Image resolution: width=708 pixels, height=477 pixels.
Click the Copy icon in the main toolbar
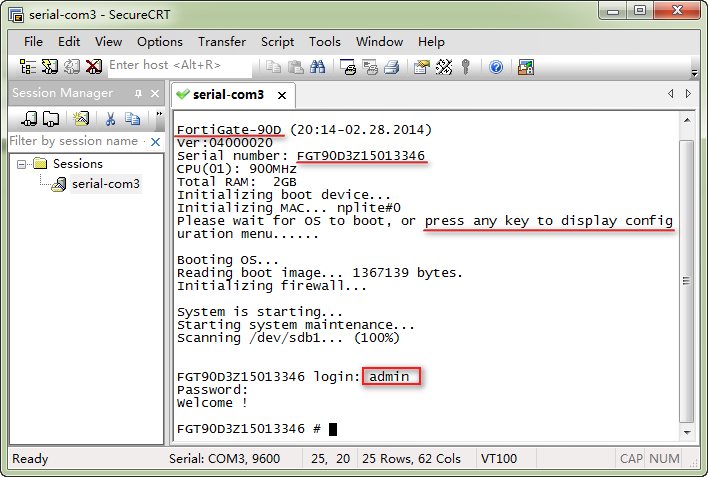[273, 67]
